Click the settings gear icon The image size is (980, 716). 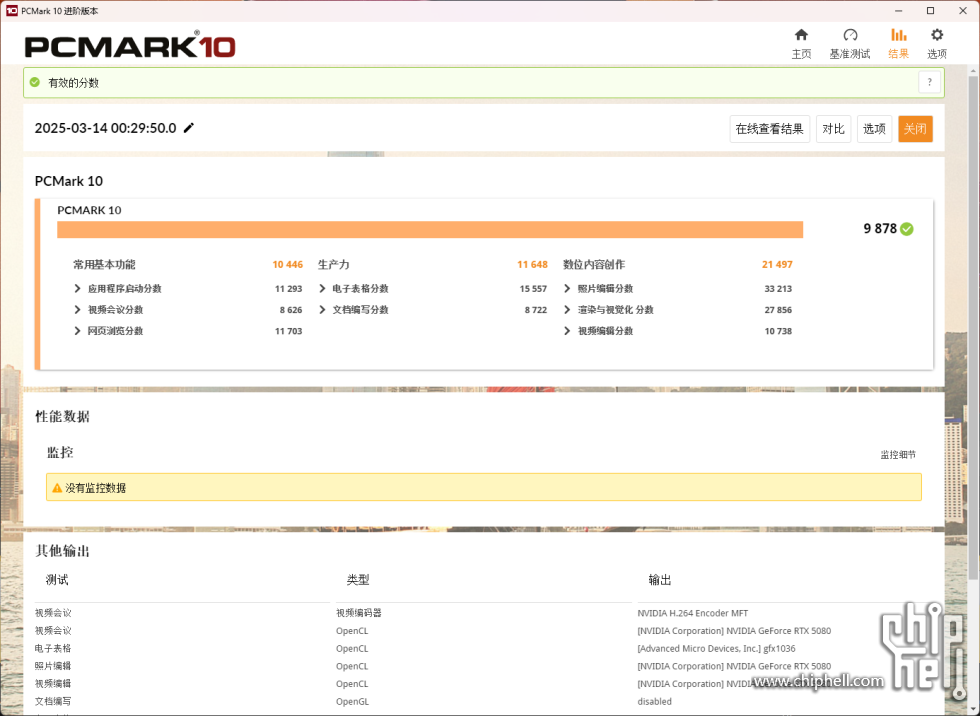(x=937, y=34)
